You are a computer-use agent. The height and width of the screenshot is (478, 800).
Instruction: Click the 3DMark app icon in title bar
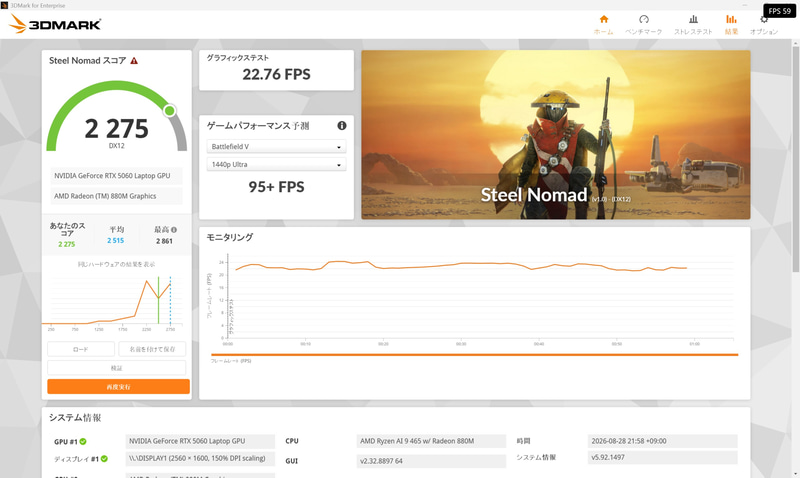coord(5,5)
